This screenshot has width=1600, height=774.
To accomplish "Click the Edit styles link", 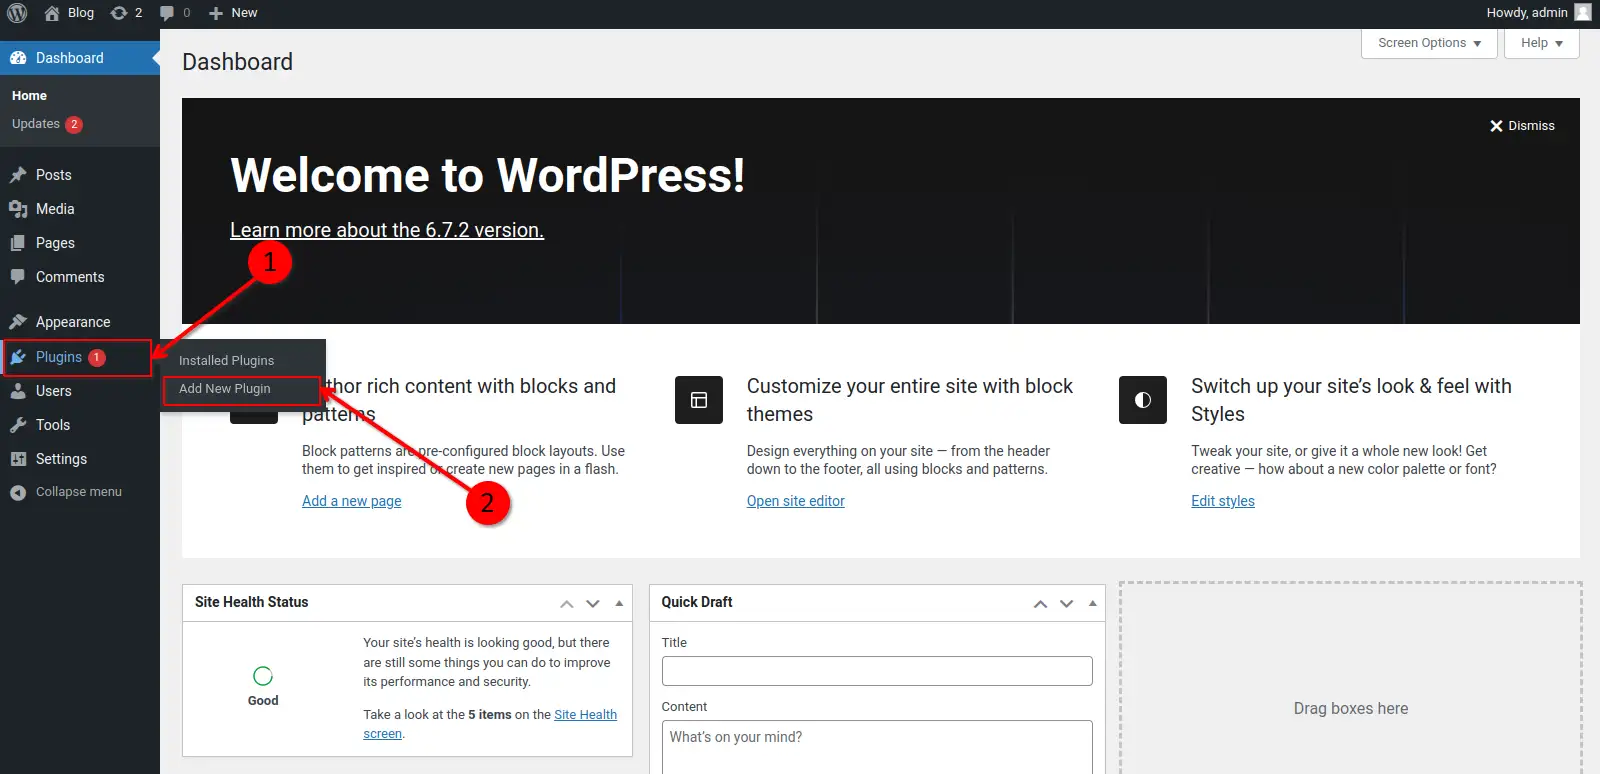I will pyautogui.click(x=1223, y=501).
